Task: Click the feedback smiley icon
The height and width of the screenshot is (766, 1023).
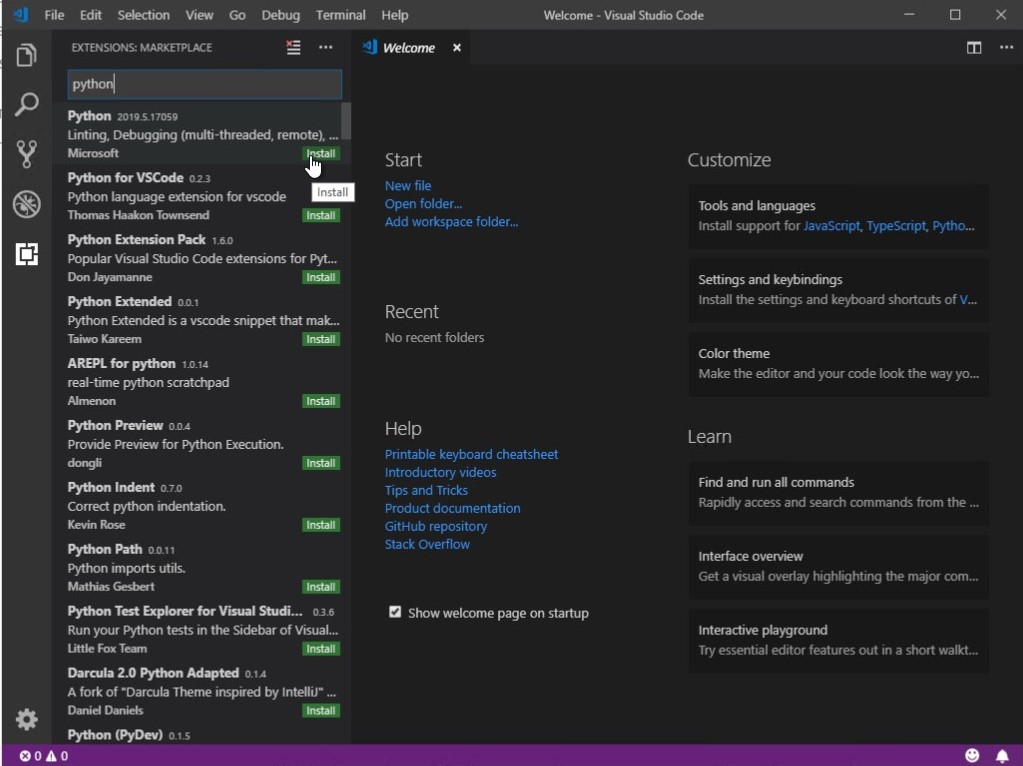Action: pos(972,756)
